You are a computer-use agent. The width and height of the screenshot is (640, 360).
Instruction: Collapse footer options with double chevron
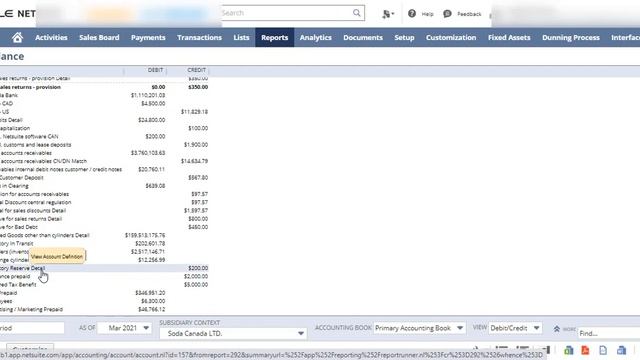(x=556, y=329)
